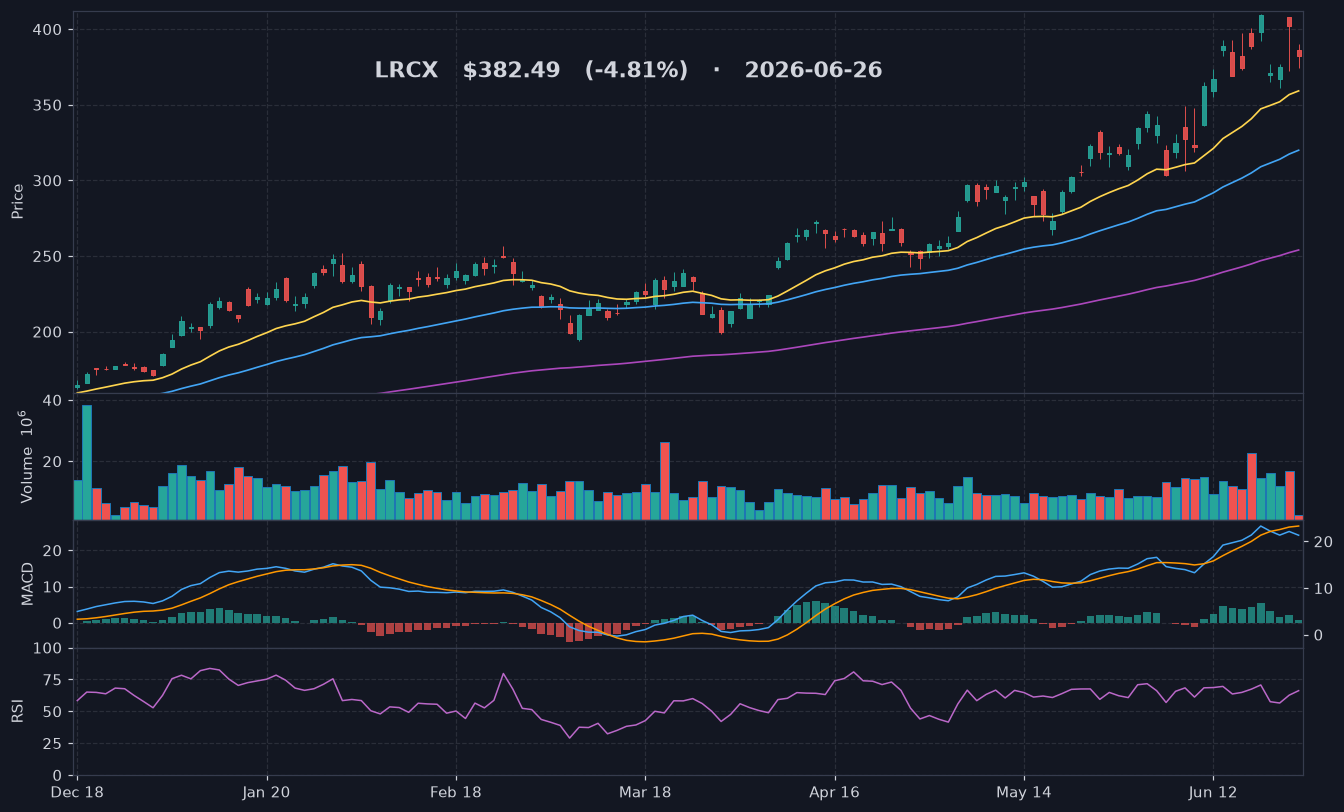Click the Apr 16 date label
Viewport: 1344px width, 812px height.
(834, 792)
